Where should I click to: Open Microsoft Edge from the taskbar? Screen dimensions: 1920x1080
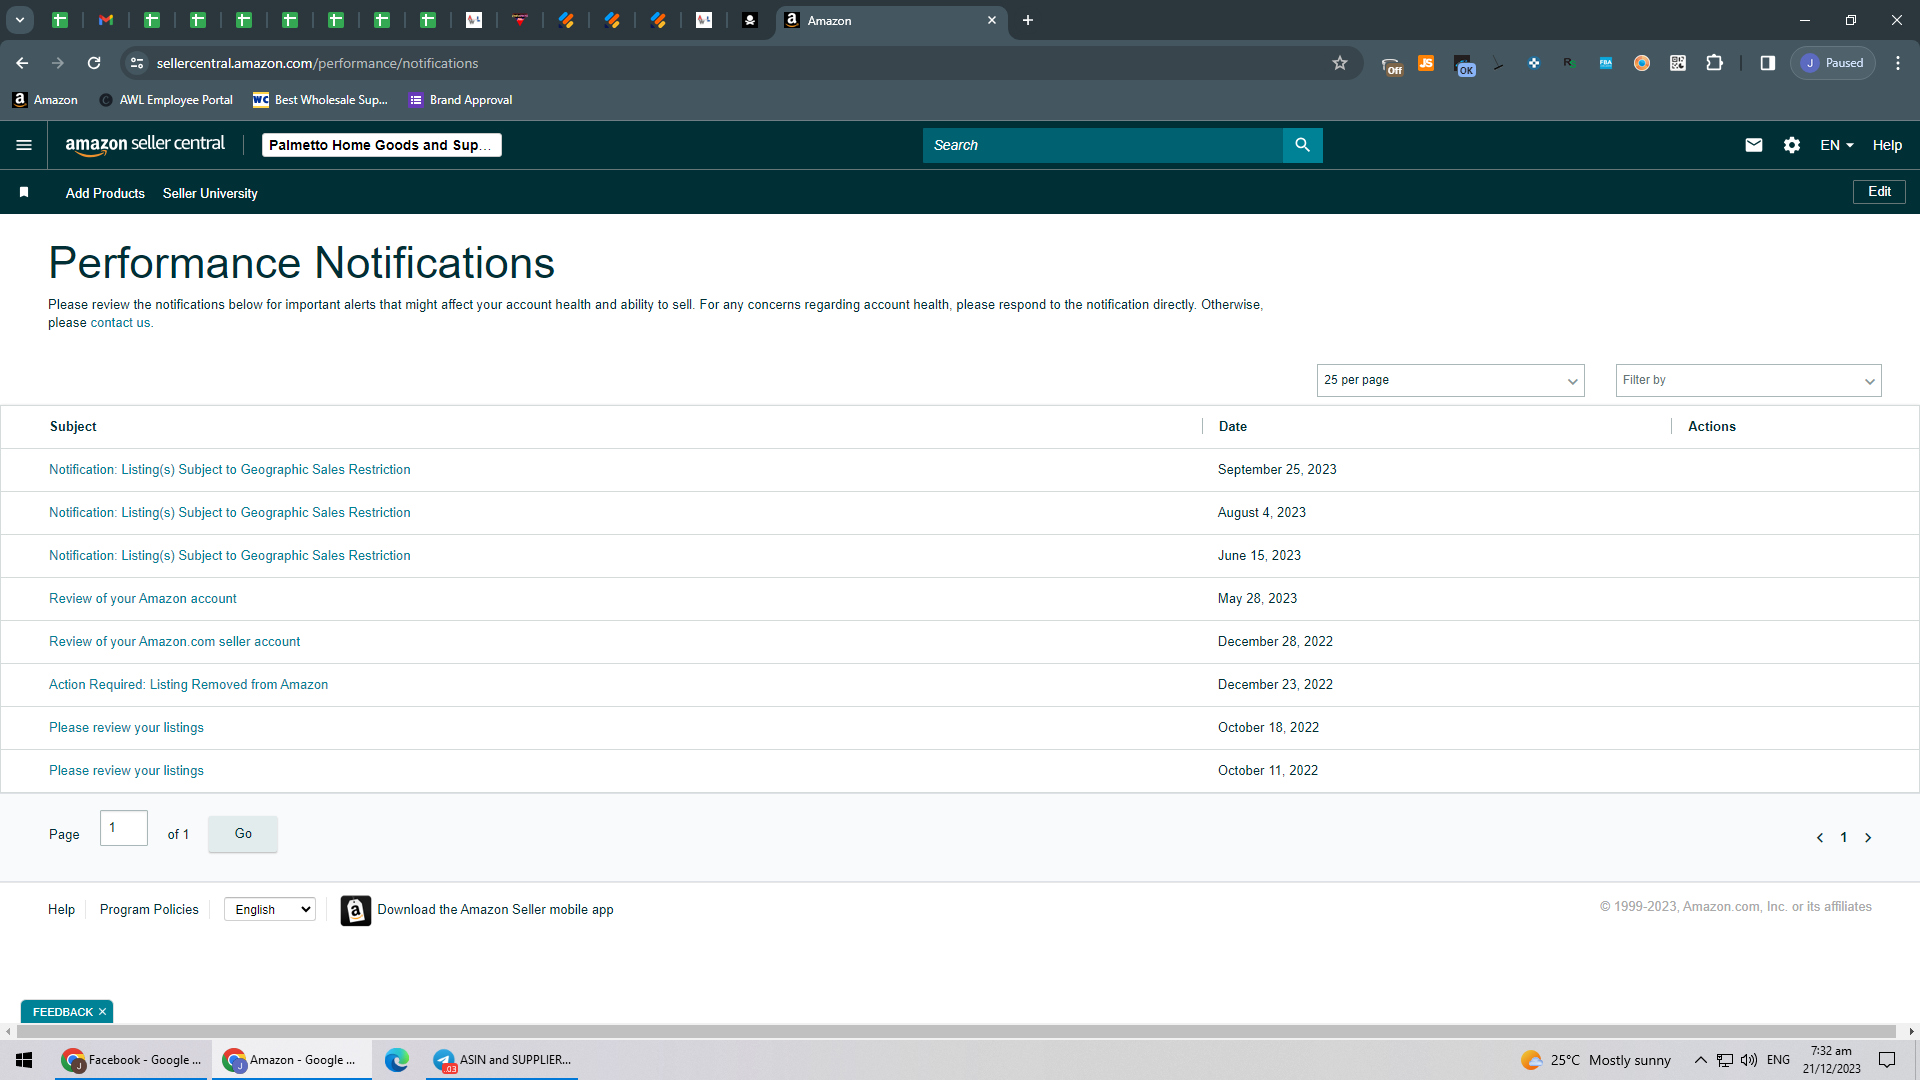[397, 1060]
